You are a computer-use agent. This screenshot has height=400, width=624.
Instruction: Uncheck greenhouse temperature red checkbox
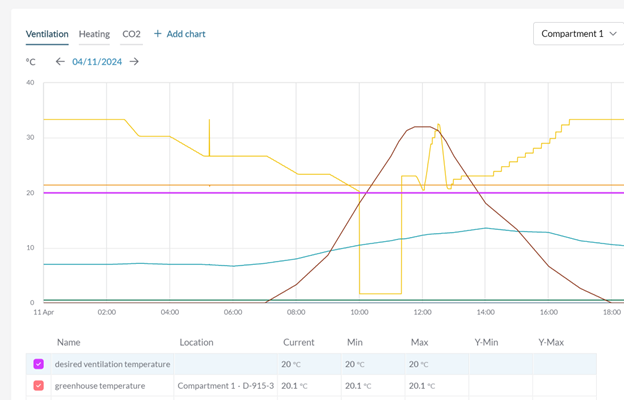[x=38, y=385]
